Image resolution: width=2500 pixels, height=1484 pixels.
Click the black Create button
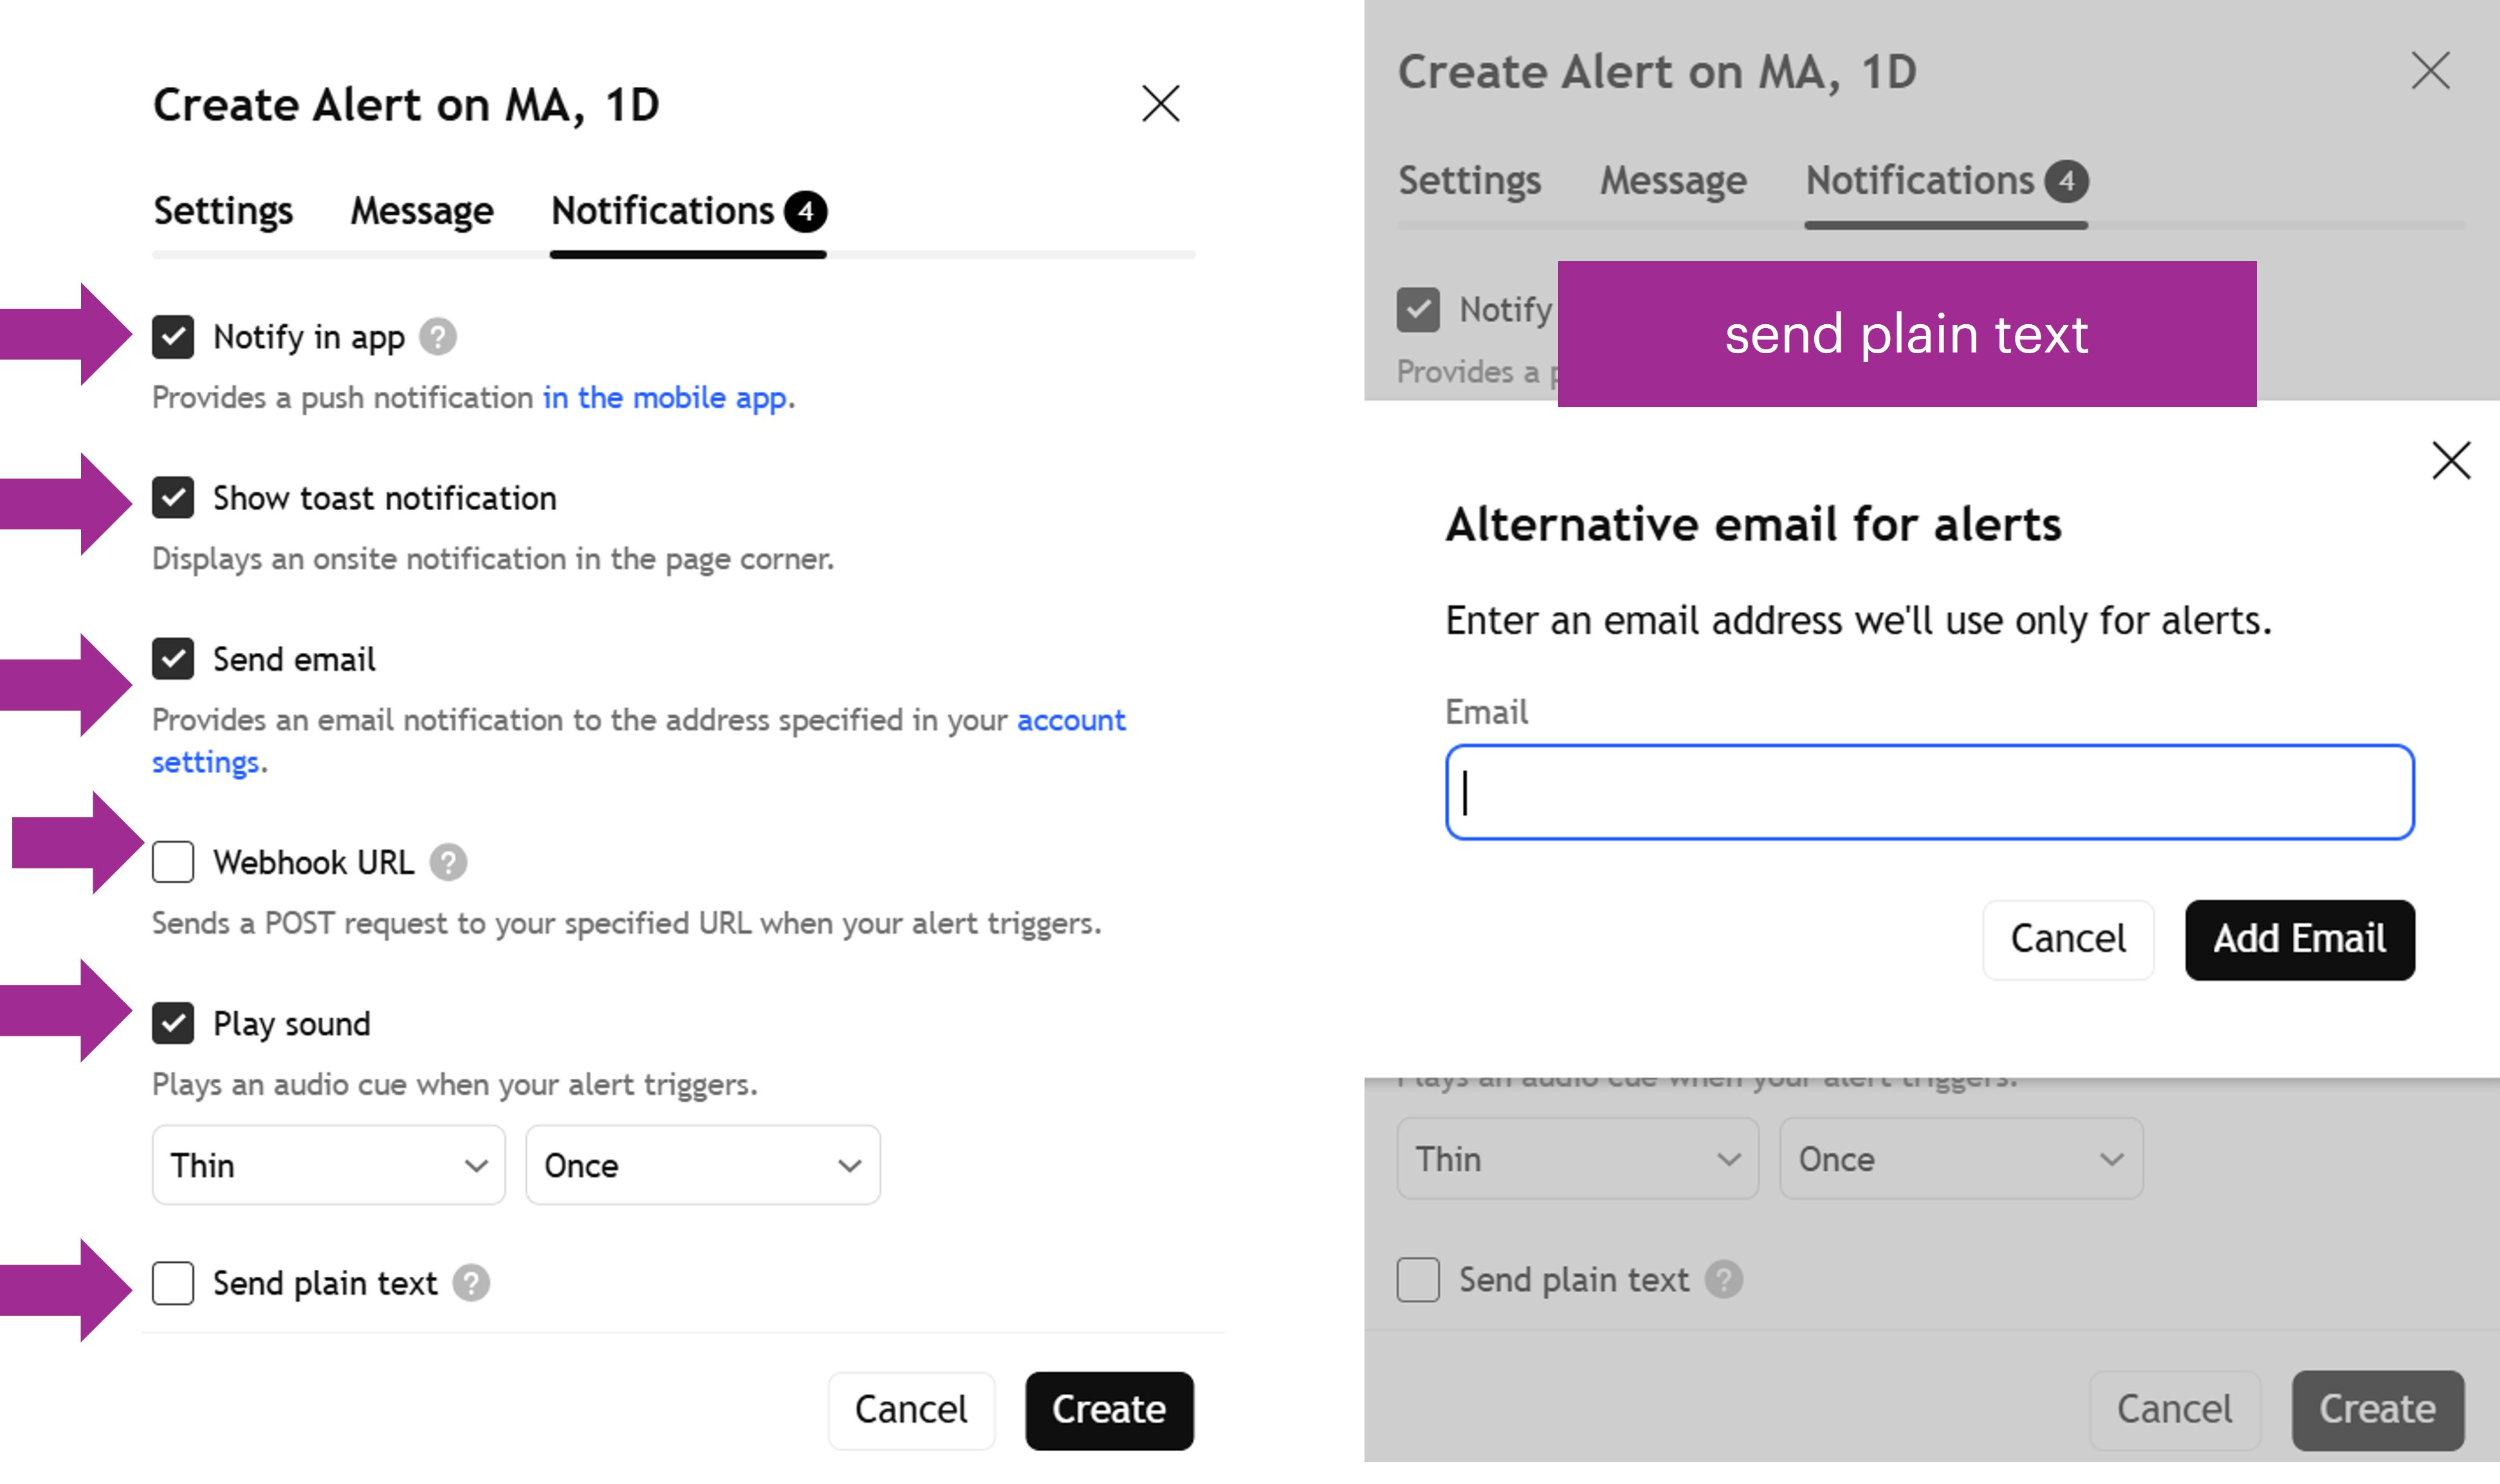tap(1109, 1410)
